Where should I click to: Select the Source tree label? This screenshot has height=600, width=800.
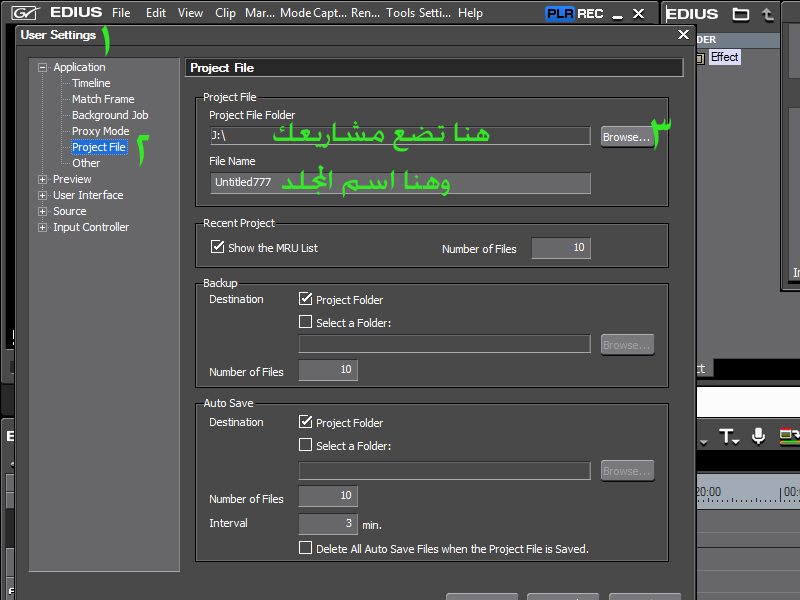pyautogui.click(x=69, y=211)
